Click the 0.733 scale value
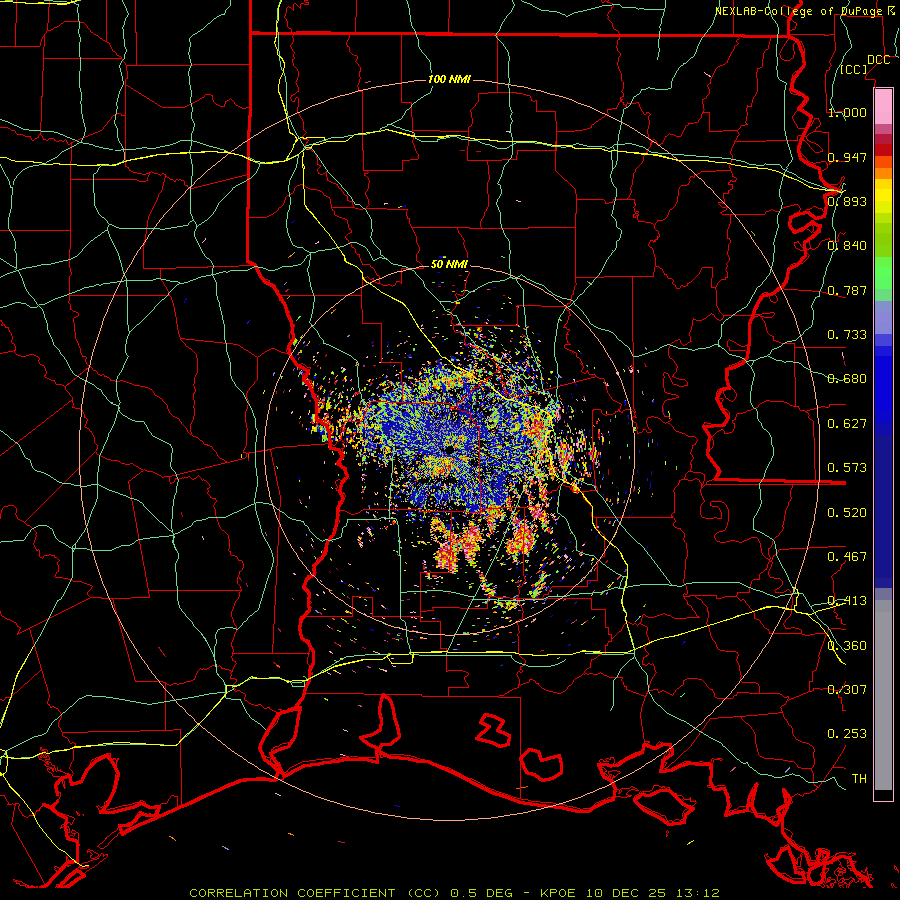The width and height of the screenshot is (900, 900). [x=847, y=335]
